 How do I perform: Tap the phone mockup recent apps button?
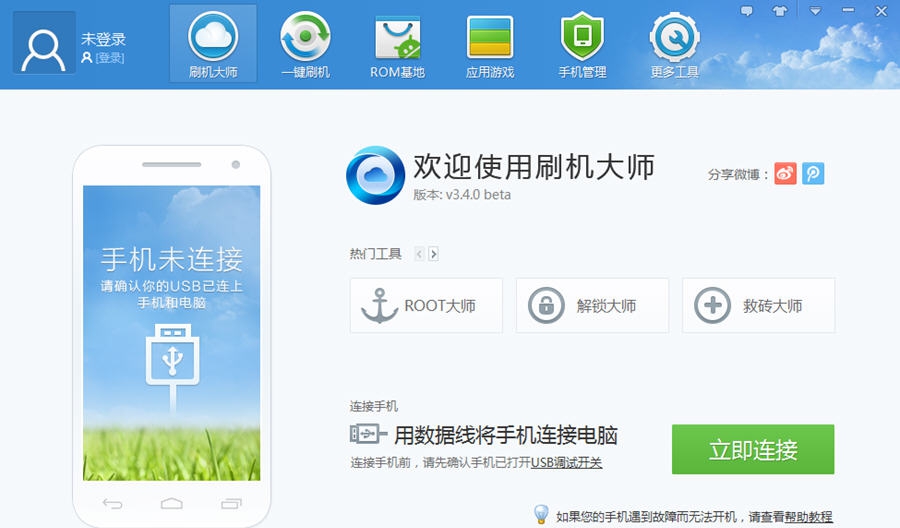point(231,504)
